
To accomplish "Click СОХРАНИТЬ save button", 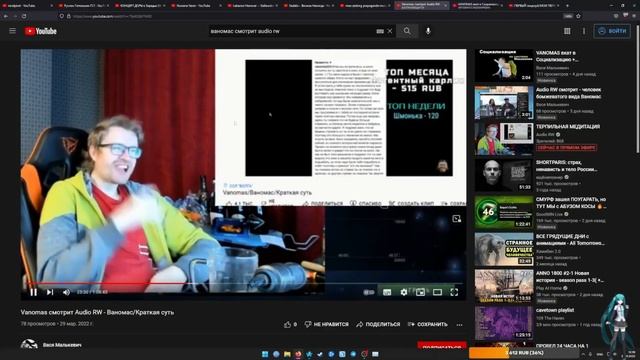I will pos(428,324).
